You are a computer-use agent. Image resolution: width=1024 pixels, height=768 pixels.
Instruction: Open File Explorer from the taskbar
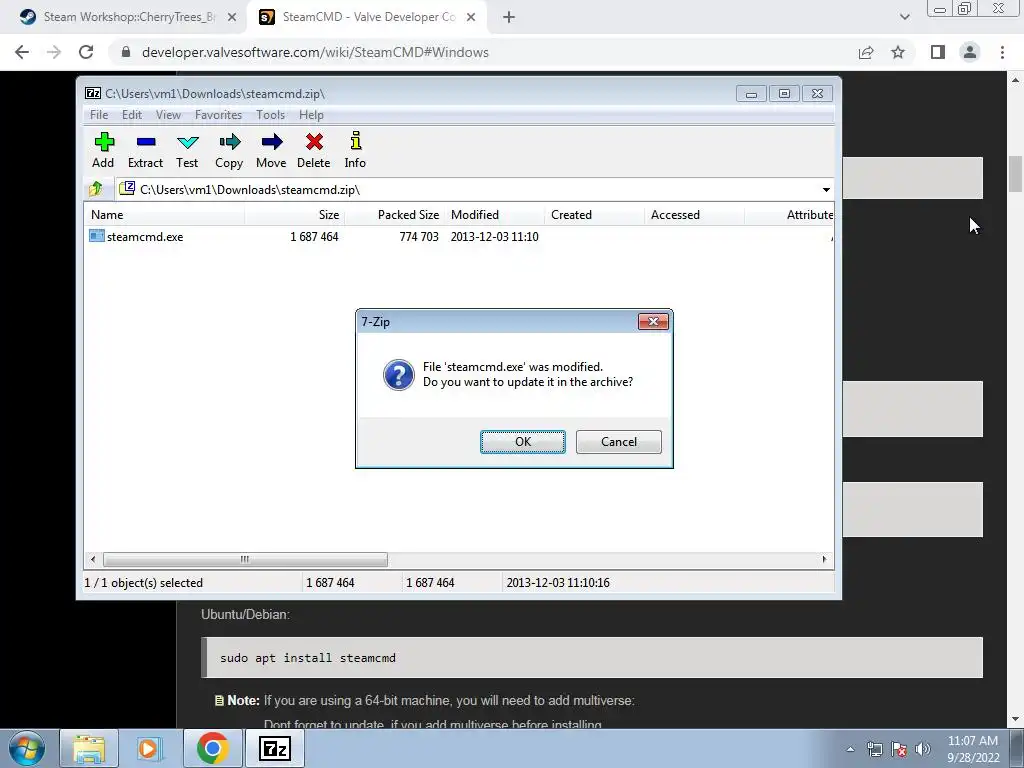click(88, 748)
